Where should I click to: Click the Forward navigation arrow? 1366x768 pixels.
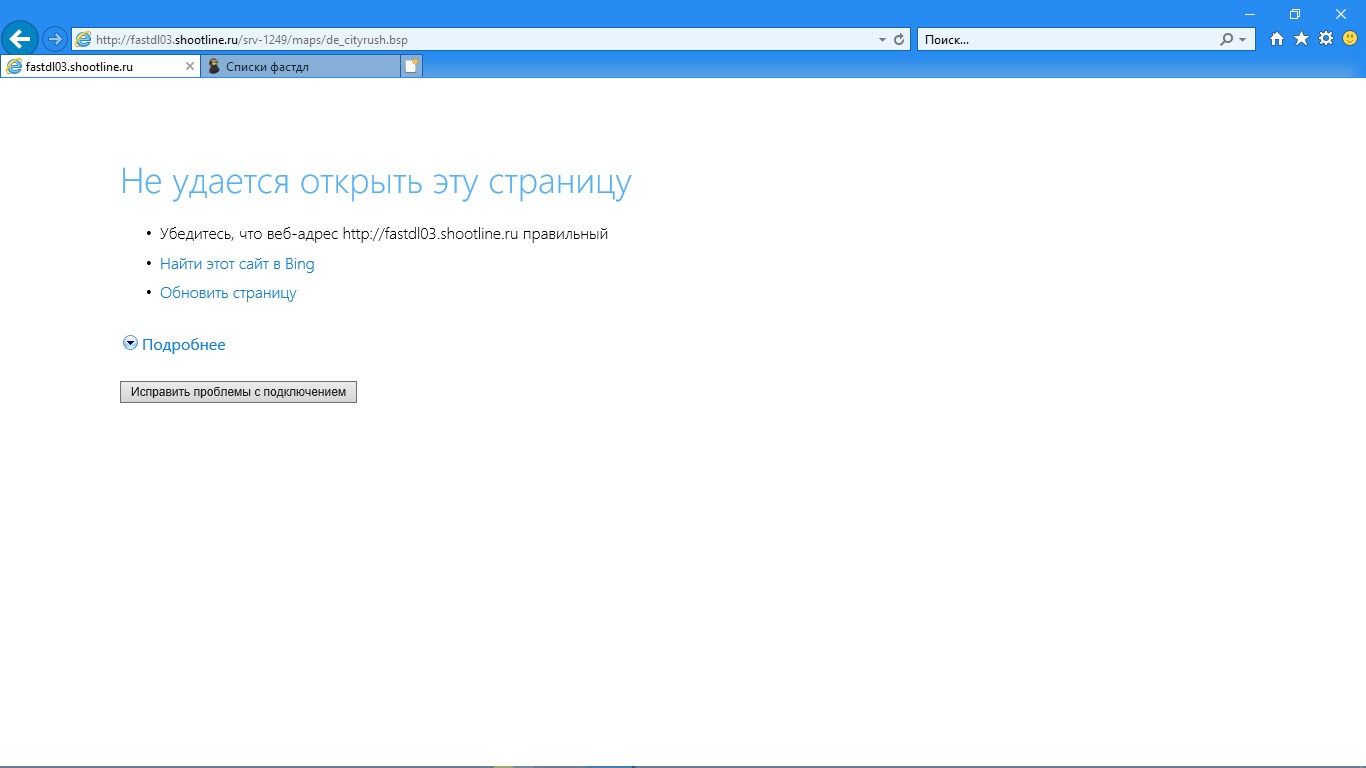point(55,40)
